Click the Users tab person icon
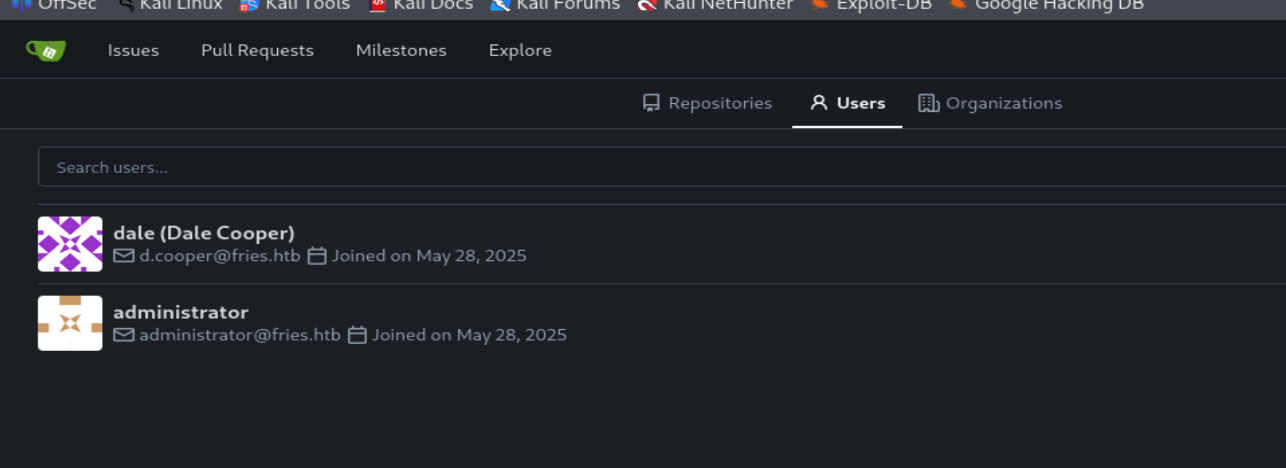The height and width of the screenshot is (468, 1286). point(819,103)
